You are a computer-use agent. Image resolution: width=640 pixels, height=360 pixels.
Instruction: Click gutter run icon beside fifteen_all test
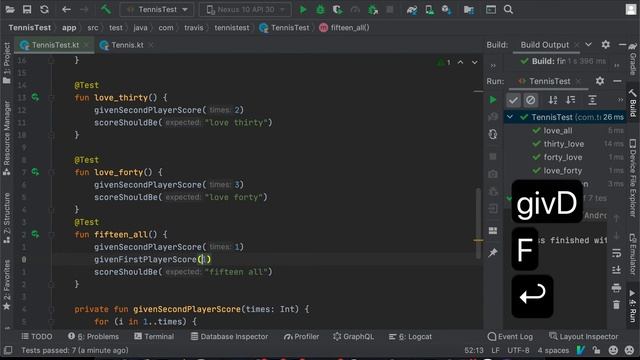36,235
